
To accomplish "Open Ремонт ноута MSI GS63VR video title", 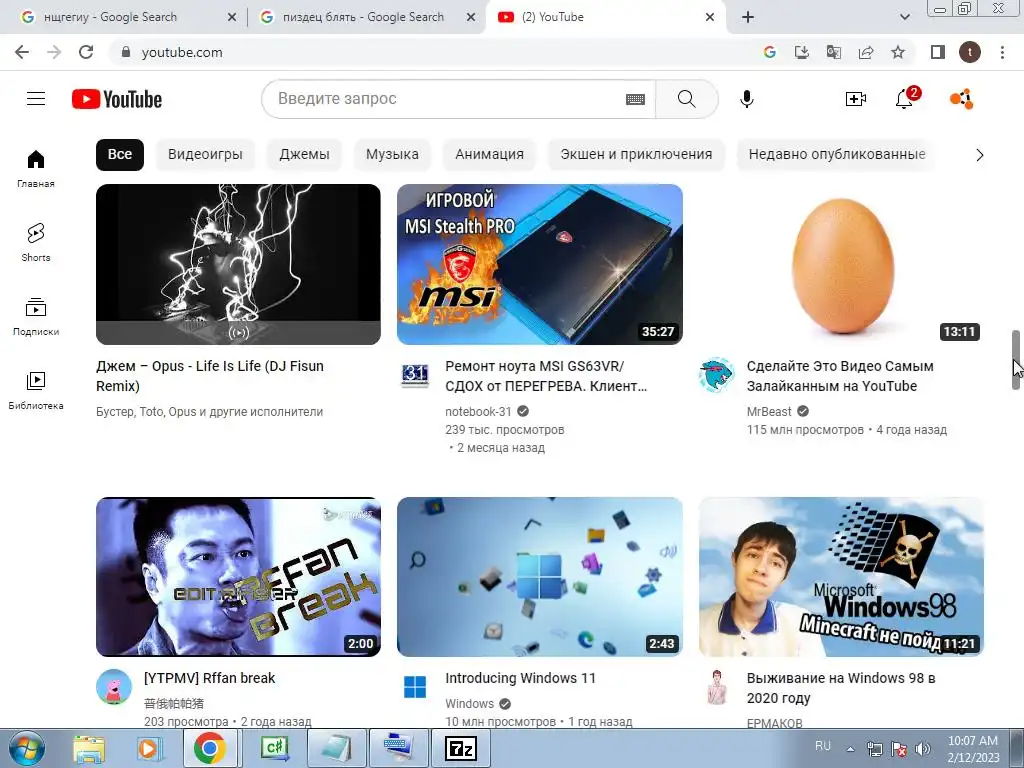I will point(546,376).
